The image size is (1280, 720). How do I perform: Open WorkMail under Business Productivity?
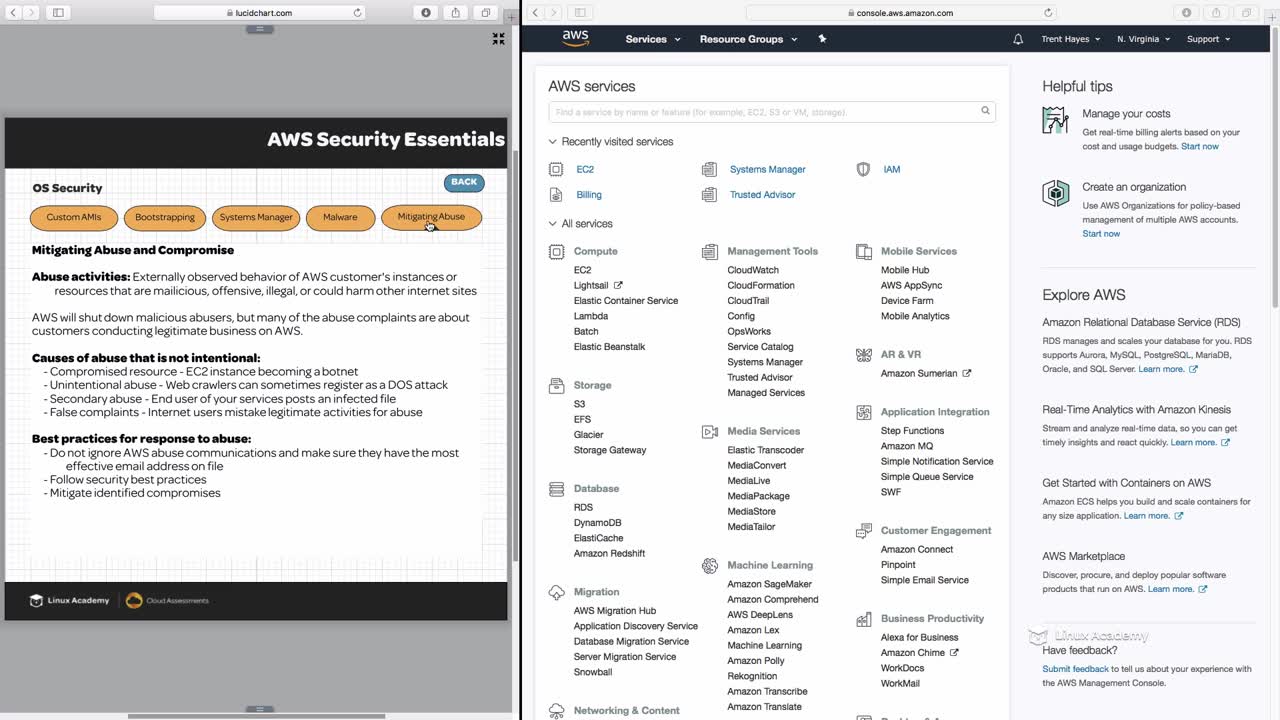click(x=900, y=683)
